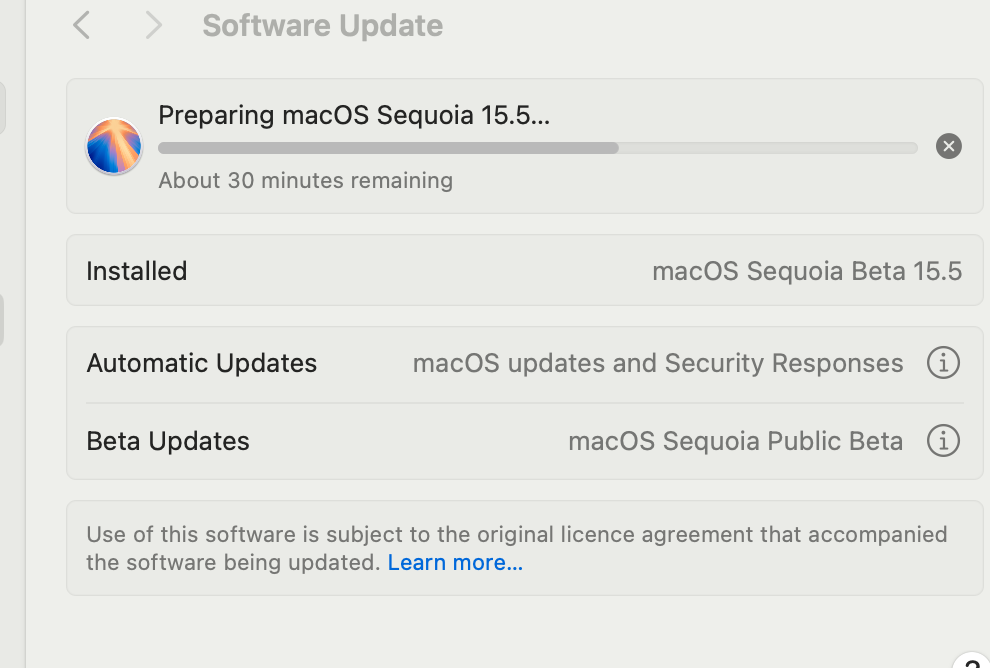Open Beta Updates info button
The height and width of the screenshot is (668, 990).
point(943,440)
